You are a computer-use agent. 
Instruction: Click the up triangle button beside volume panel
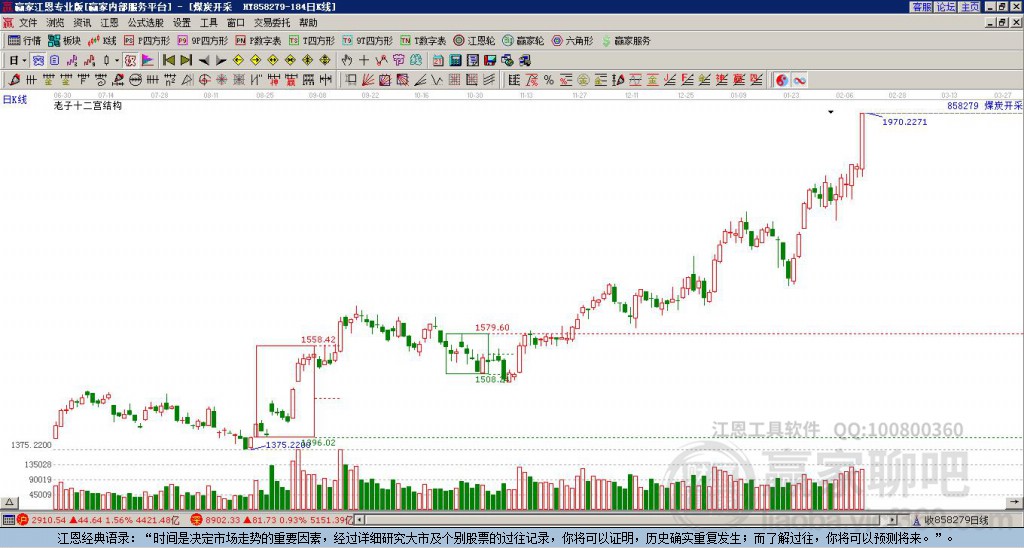9,502
